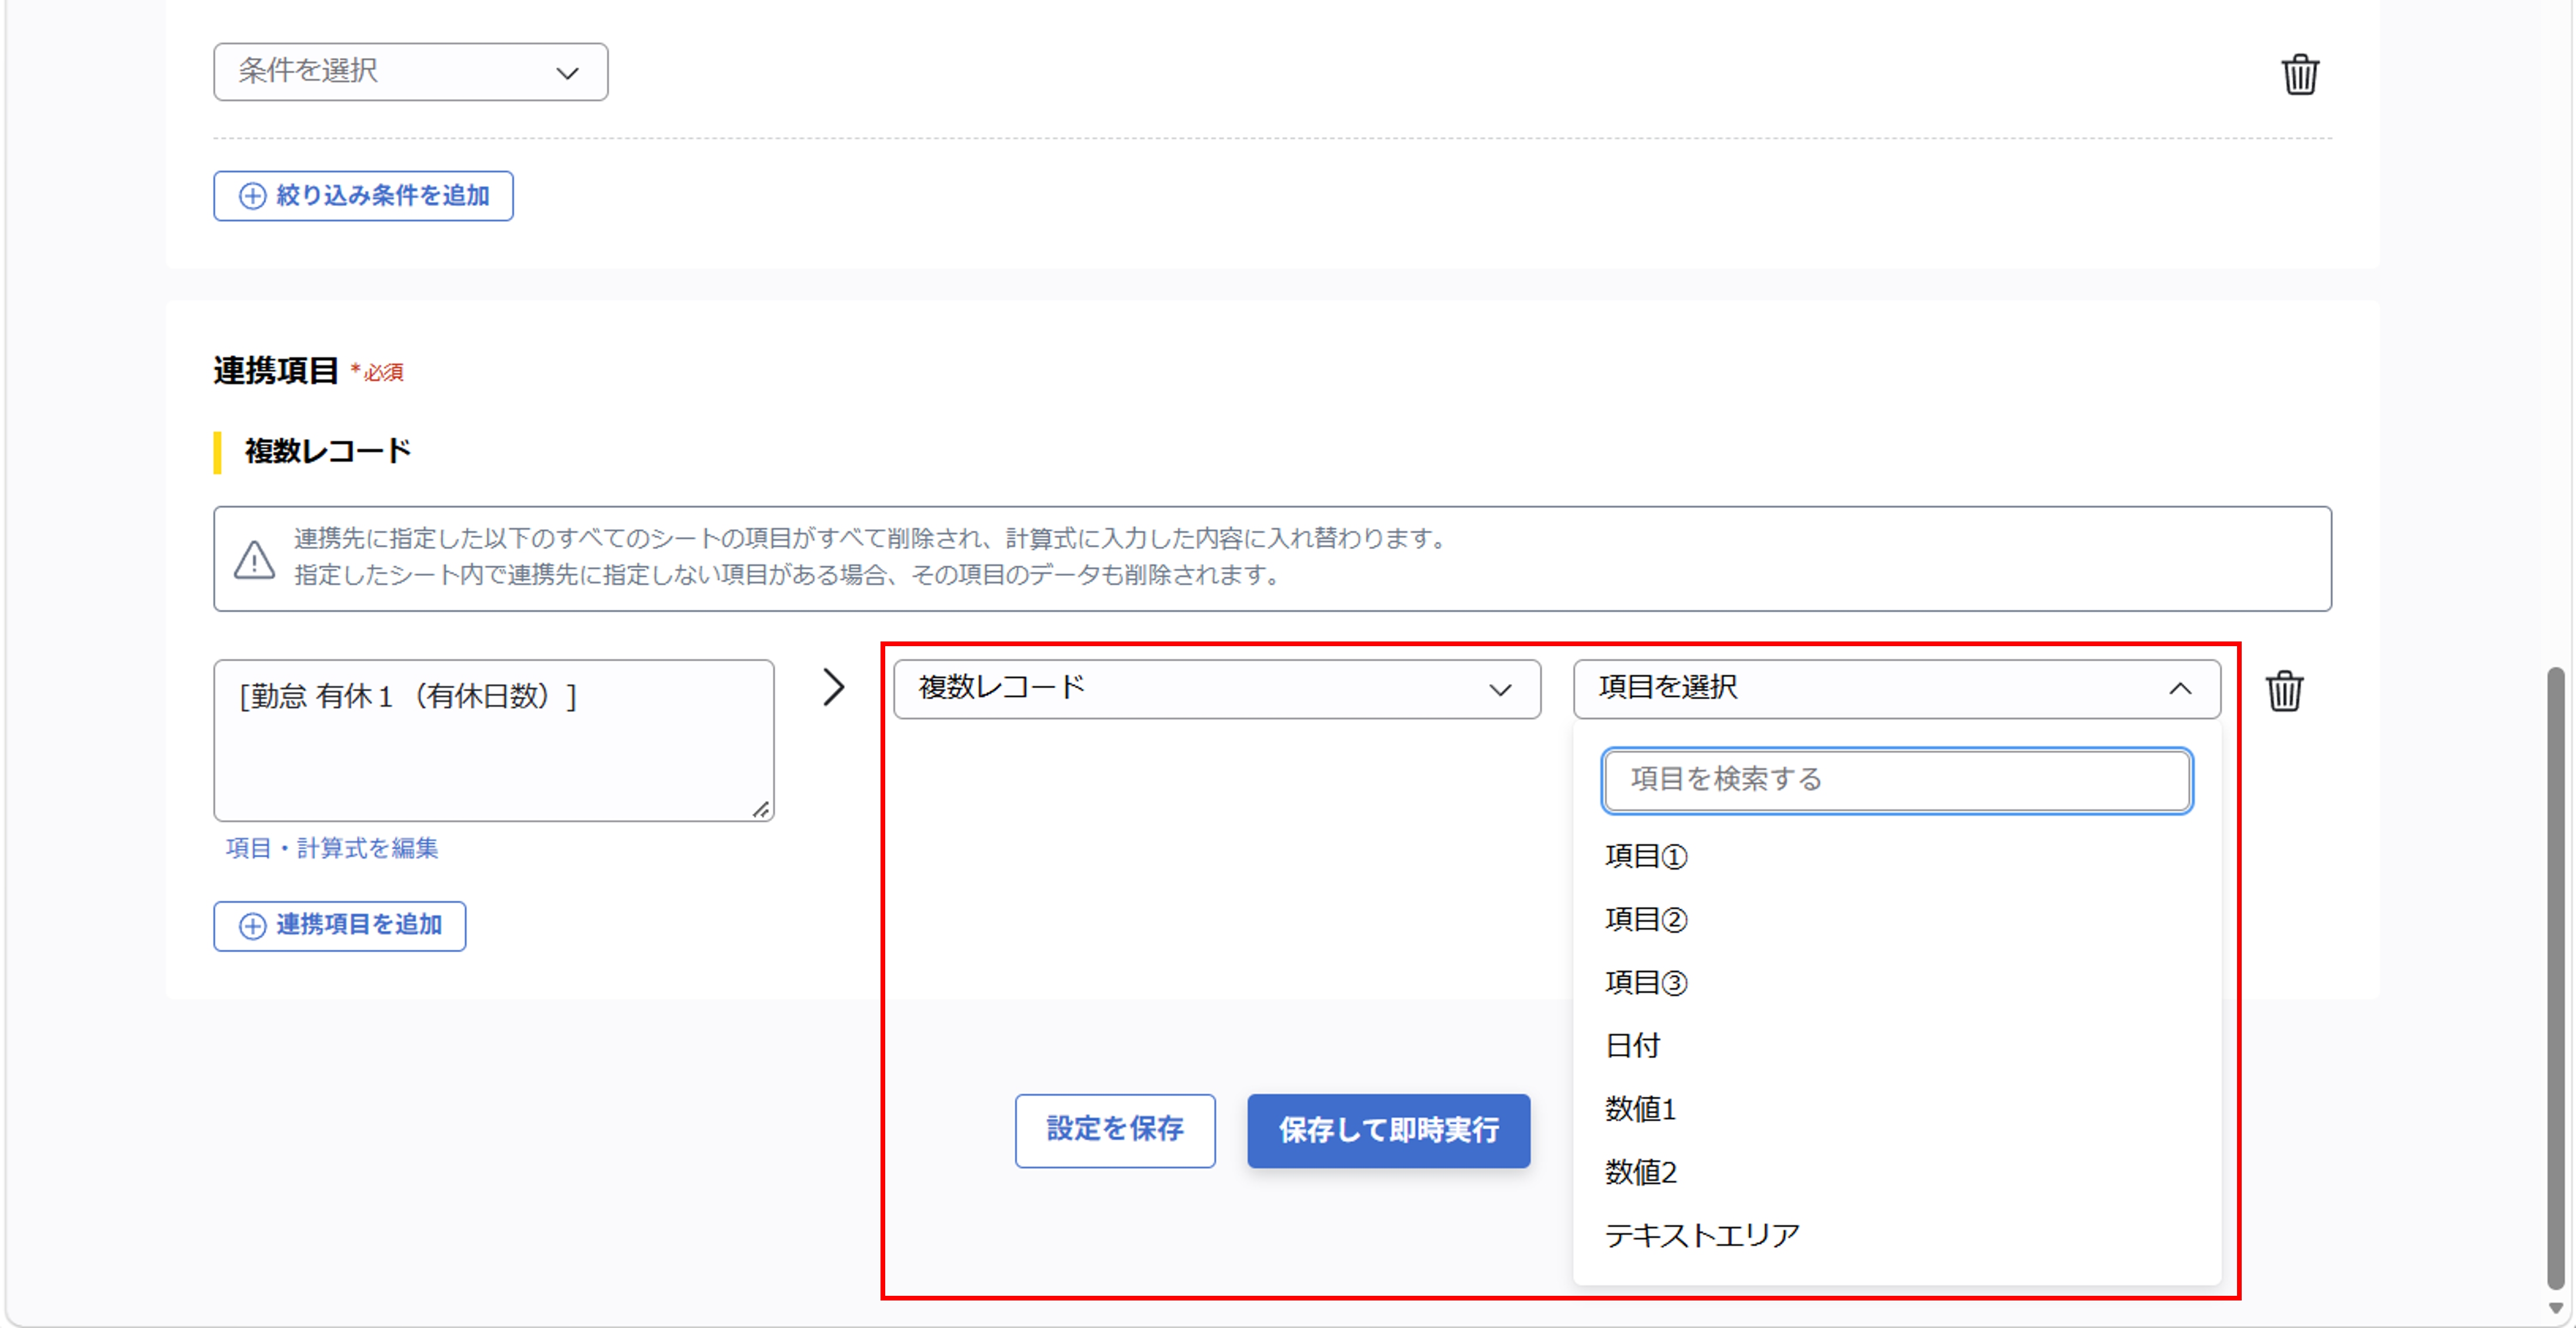
Task: Click the page vertical scrollbar thumb
Action: [x=2555, y=978]
